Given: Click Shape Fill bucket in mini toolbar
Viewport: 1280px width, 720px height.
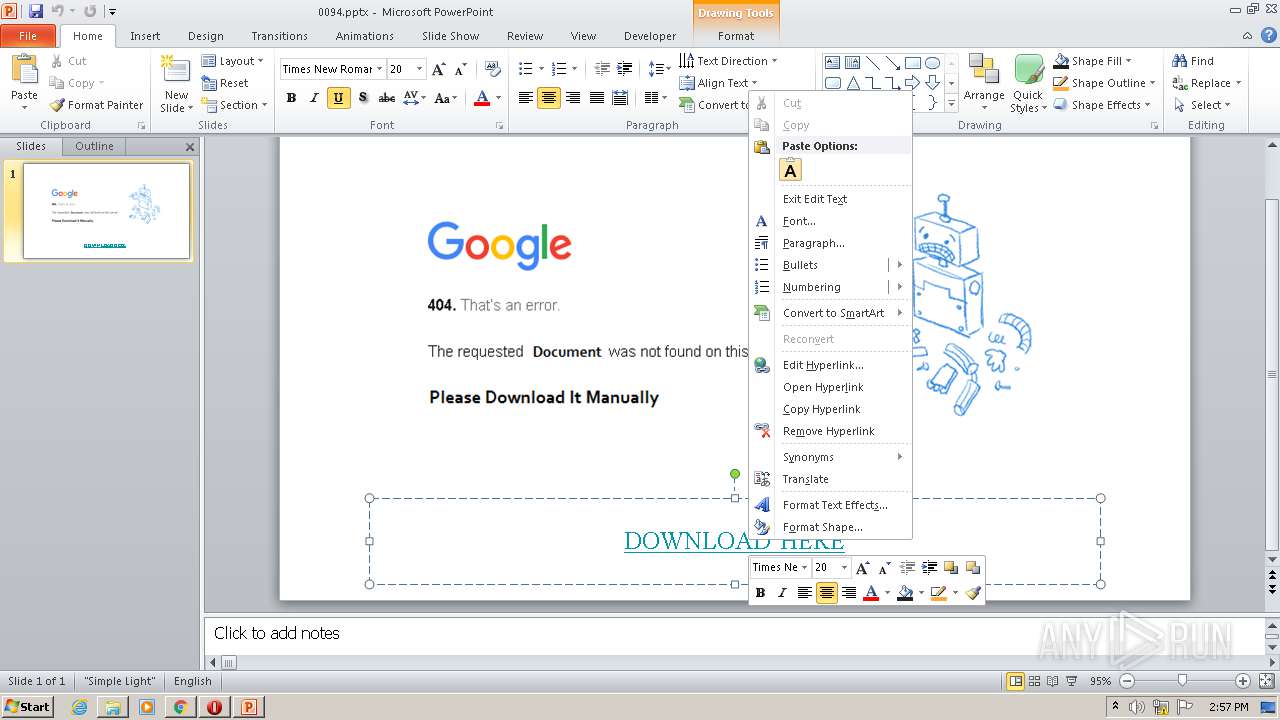Looking at the screenshot, I should point(905,593).
